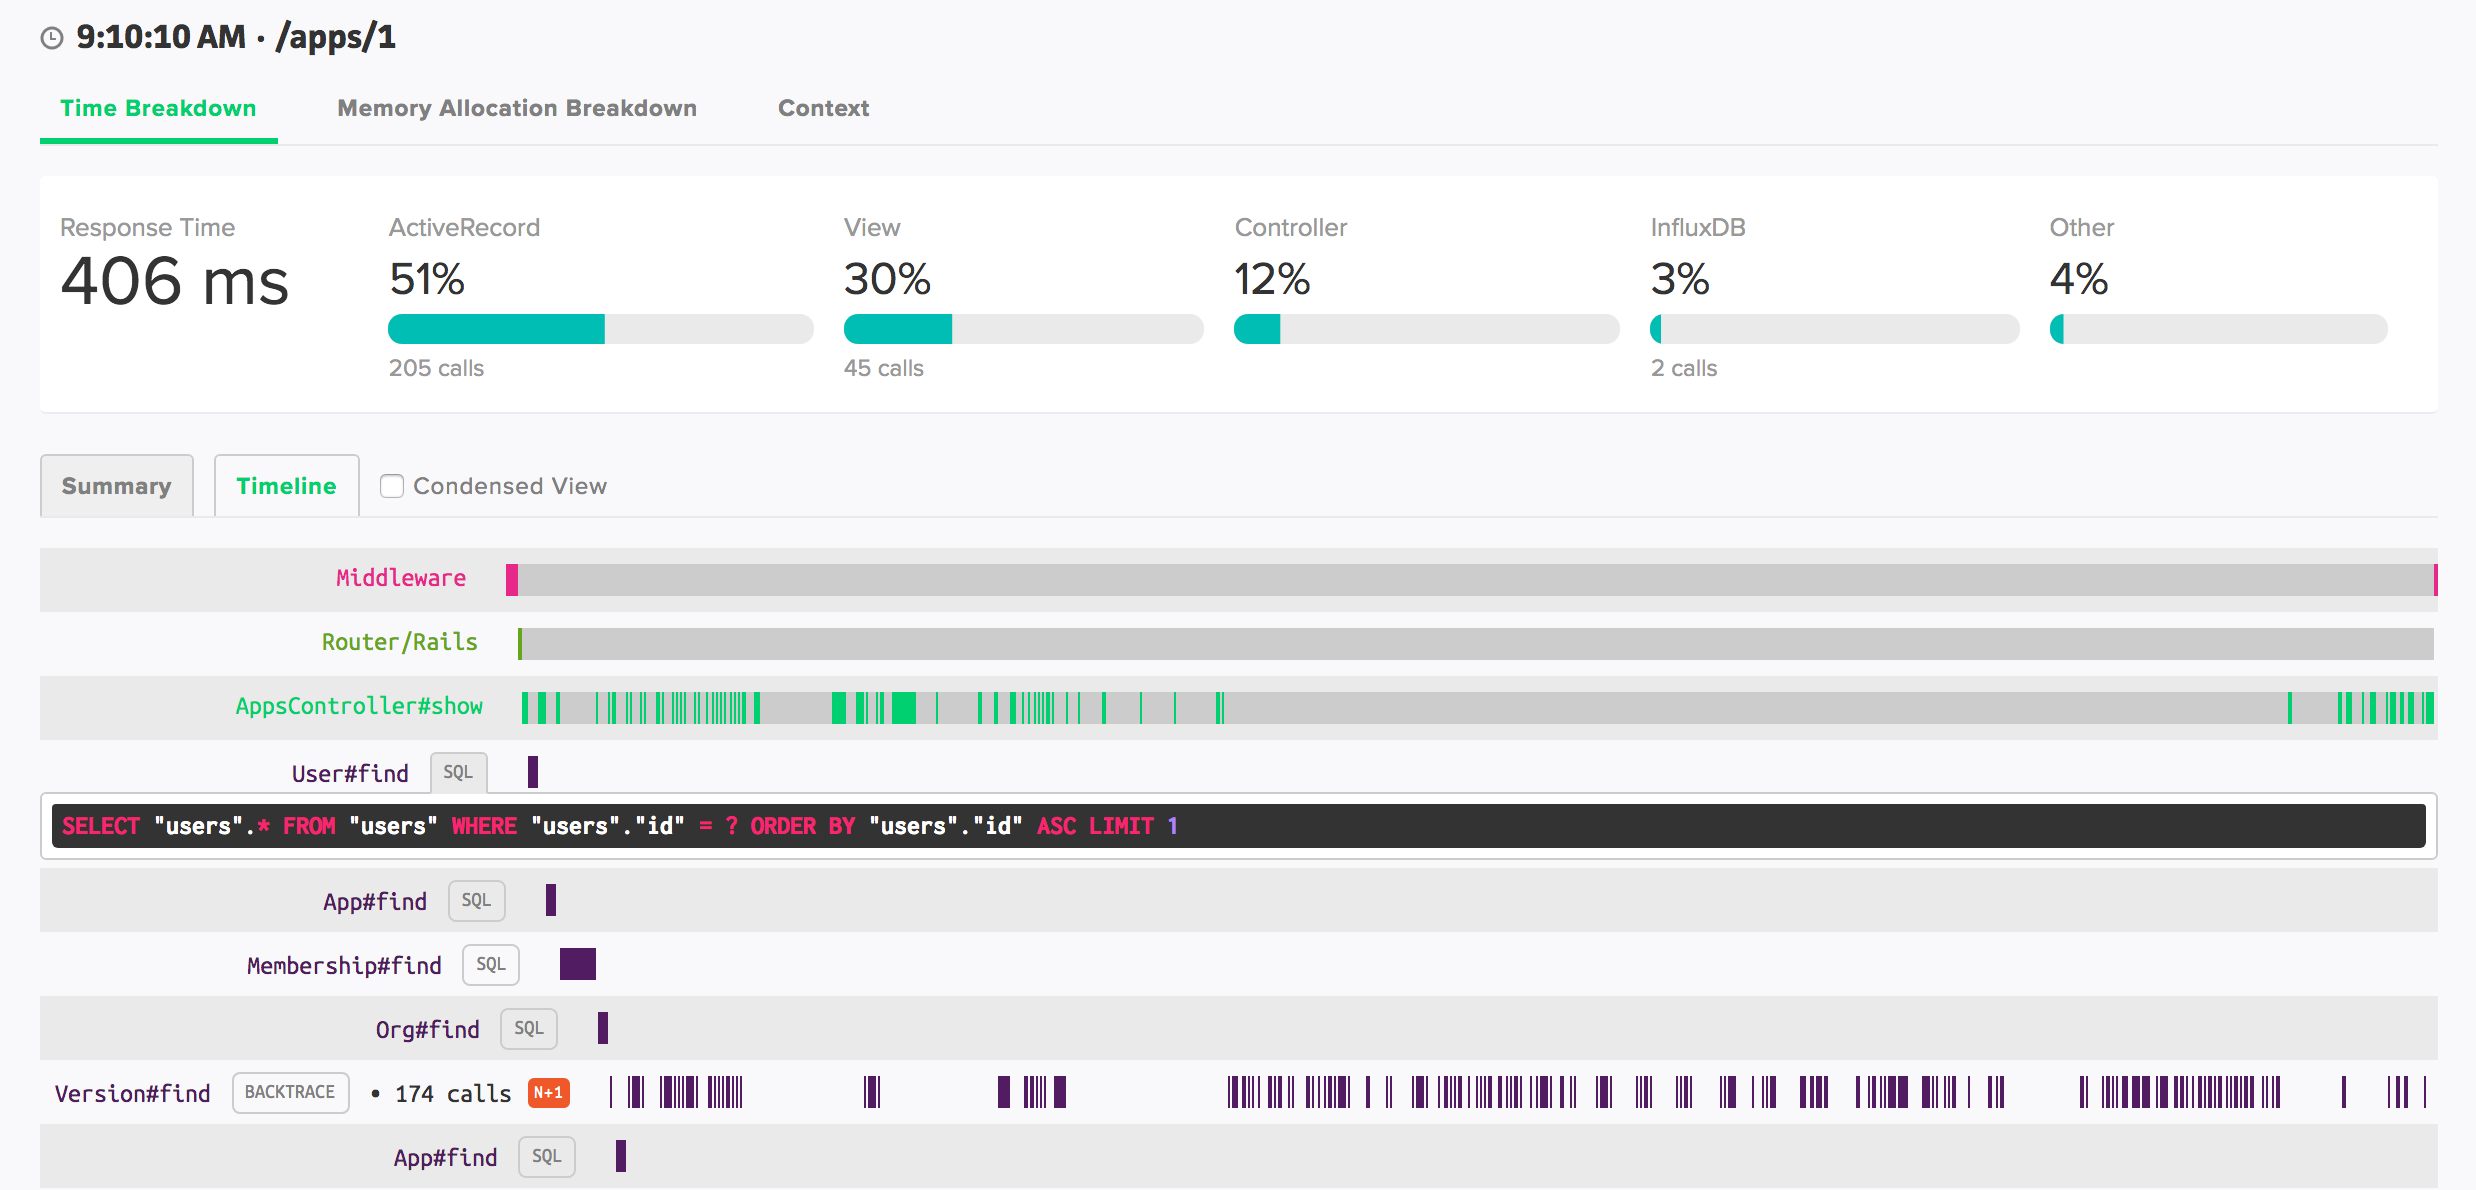Click the ActiveRecord 51% progress bar
2476x1190 pixels.
(x=600, y=328)
